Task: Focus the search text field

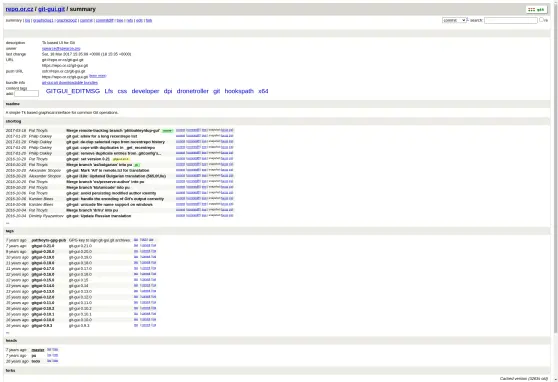Action: pyautogui.click(x=511, y=20)
